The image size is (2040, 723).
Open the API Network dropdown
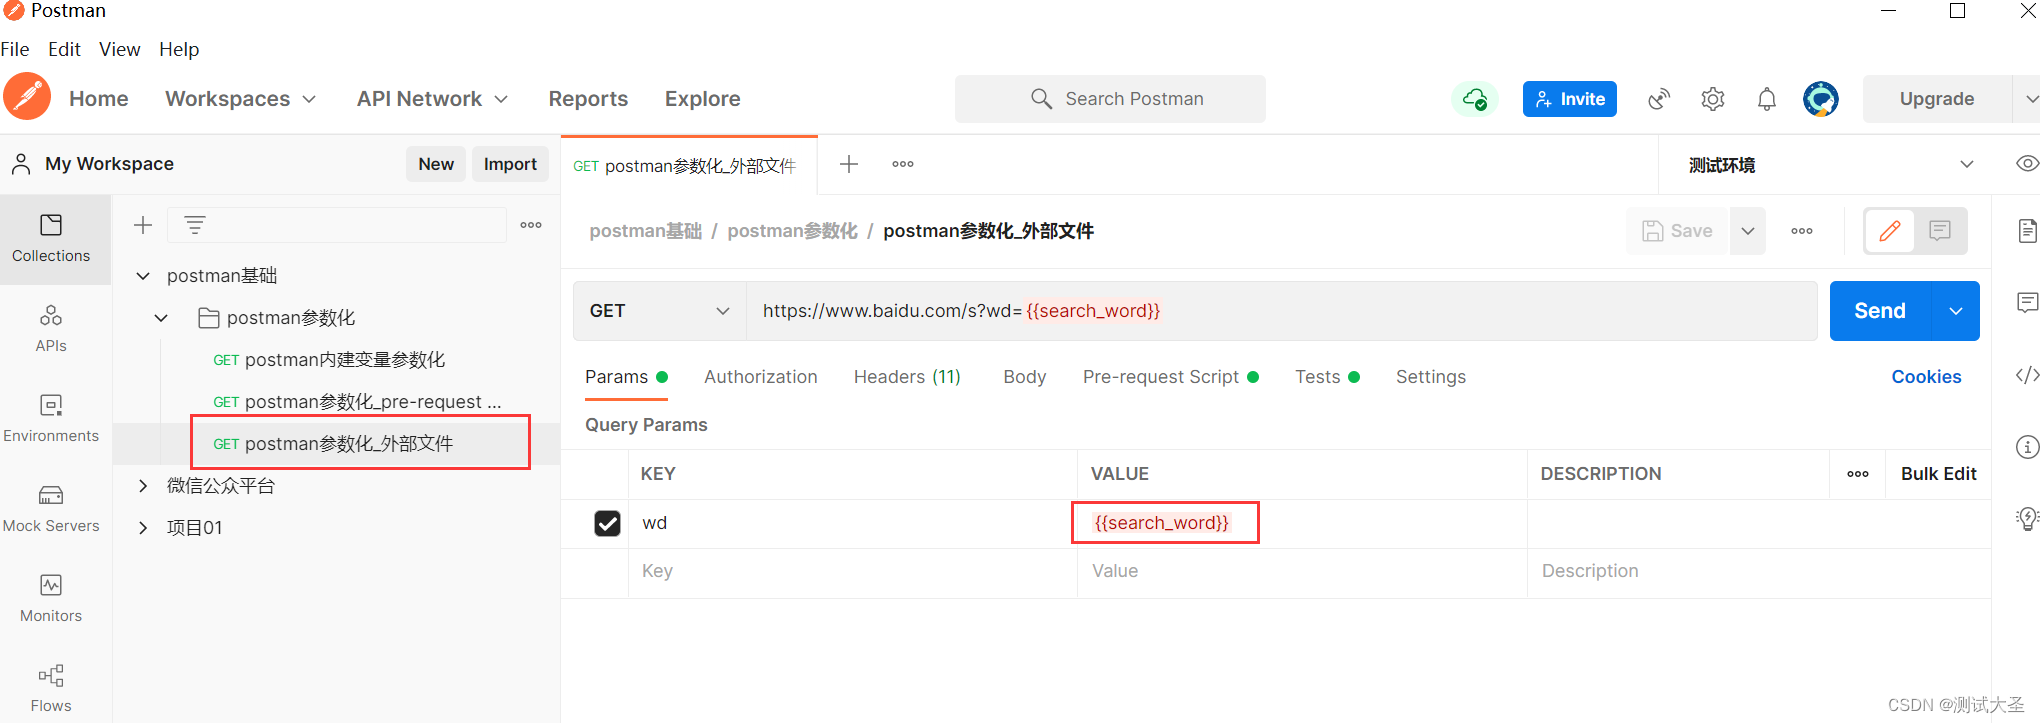point(433,99)
